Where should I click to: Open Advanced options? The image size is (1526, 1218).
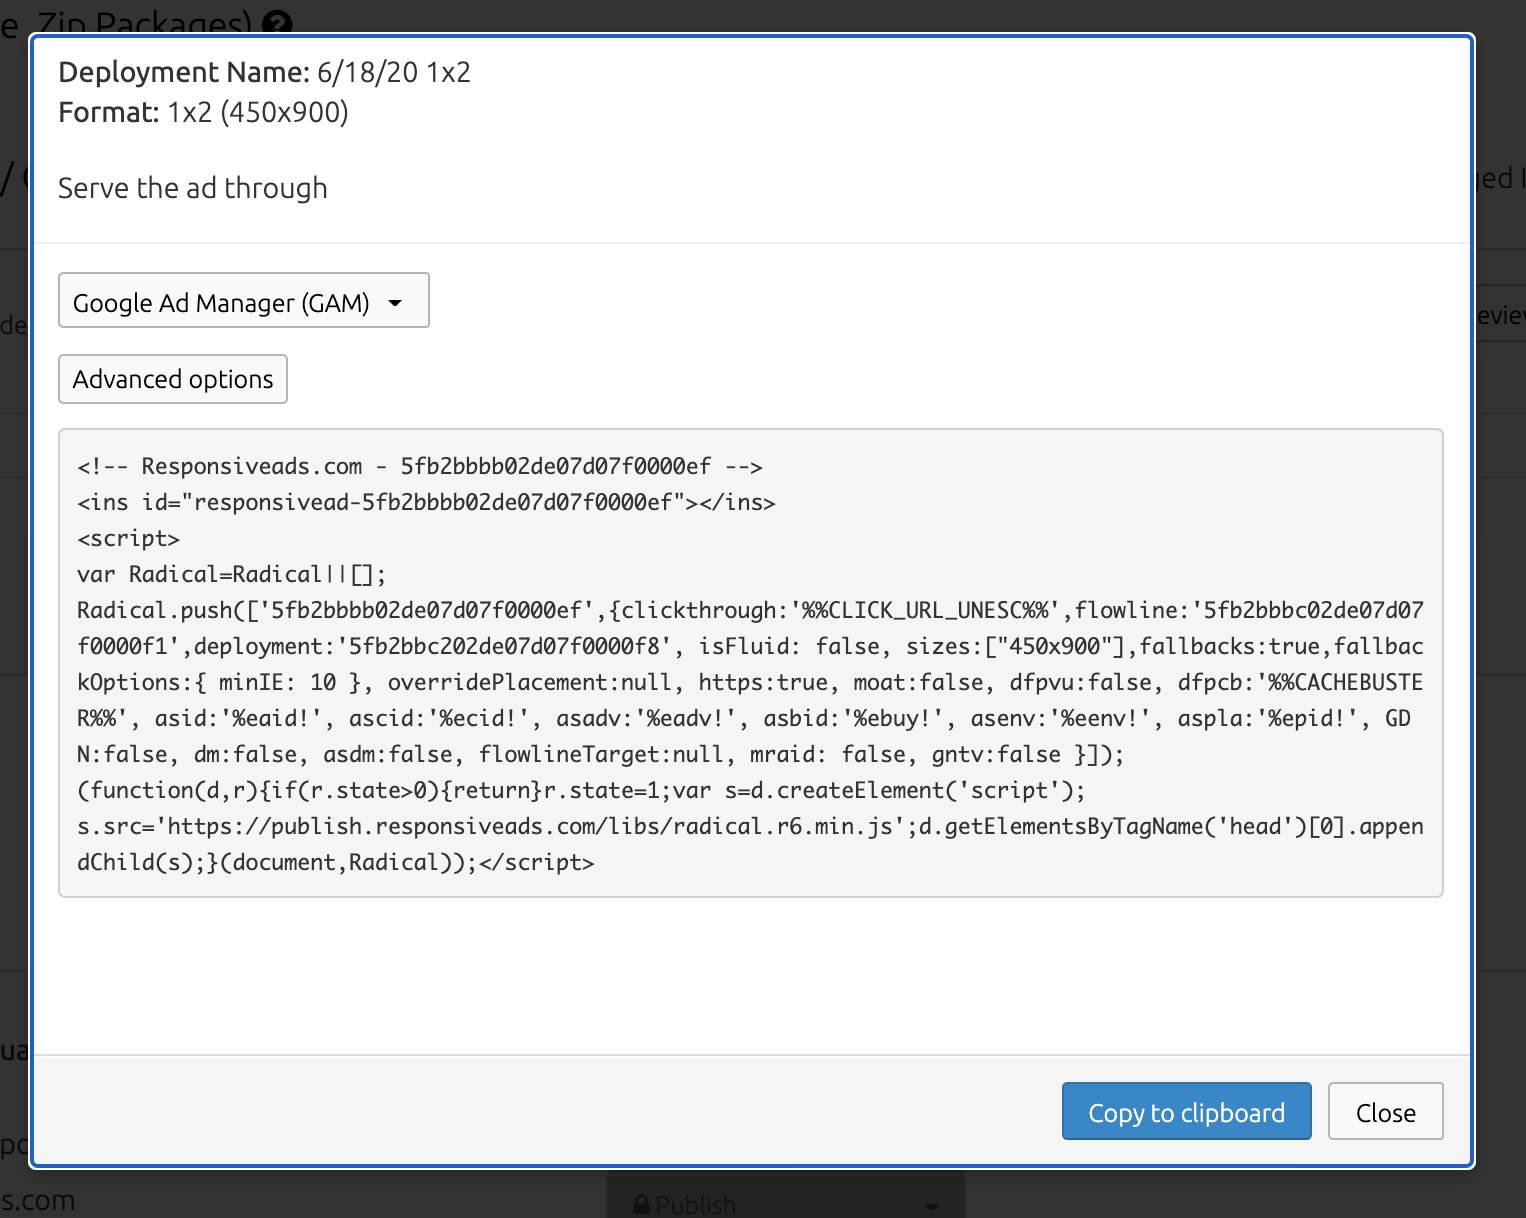point(173,379)
